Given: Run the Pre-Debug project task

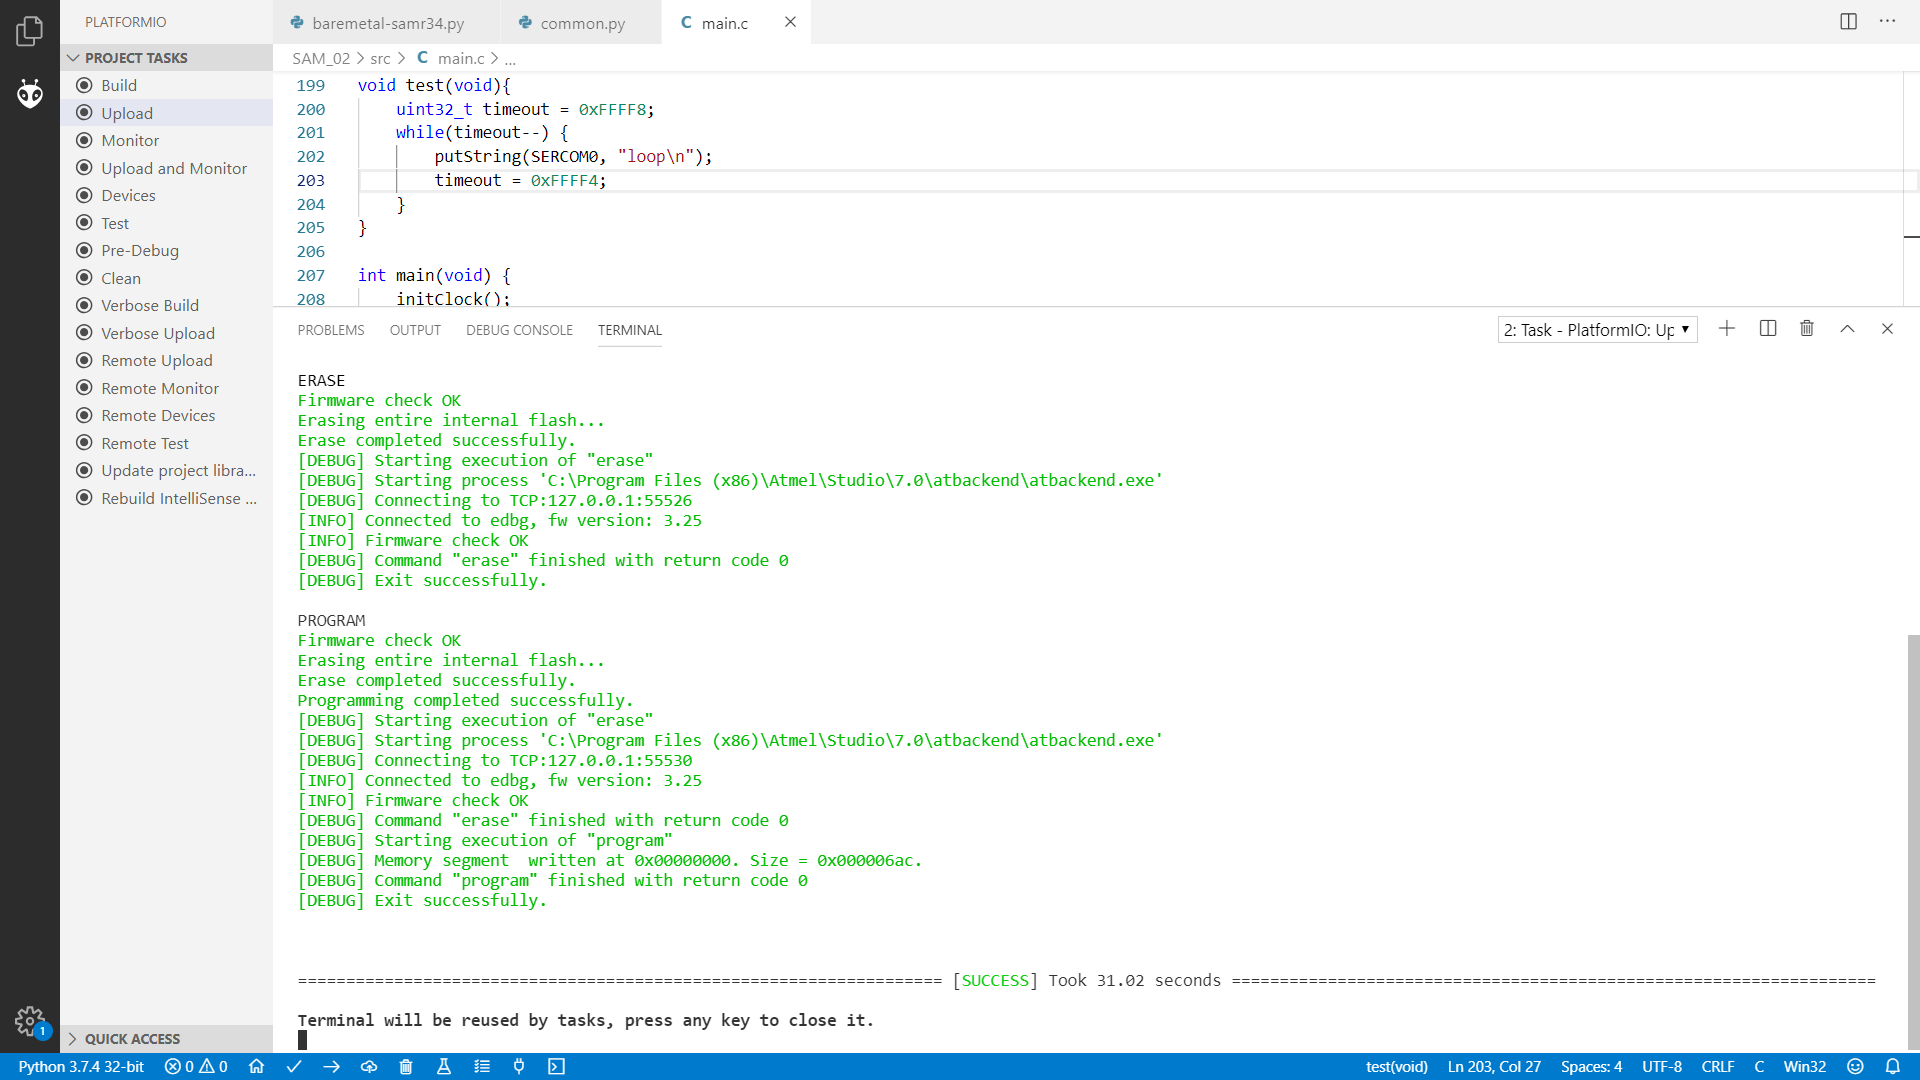Looking at the screenshot, I should (166, 250).
